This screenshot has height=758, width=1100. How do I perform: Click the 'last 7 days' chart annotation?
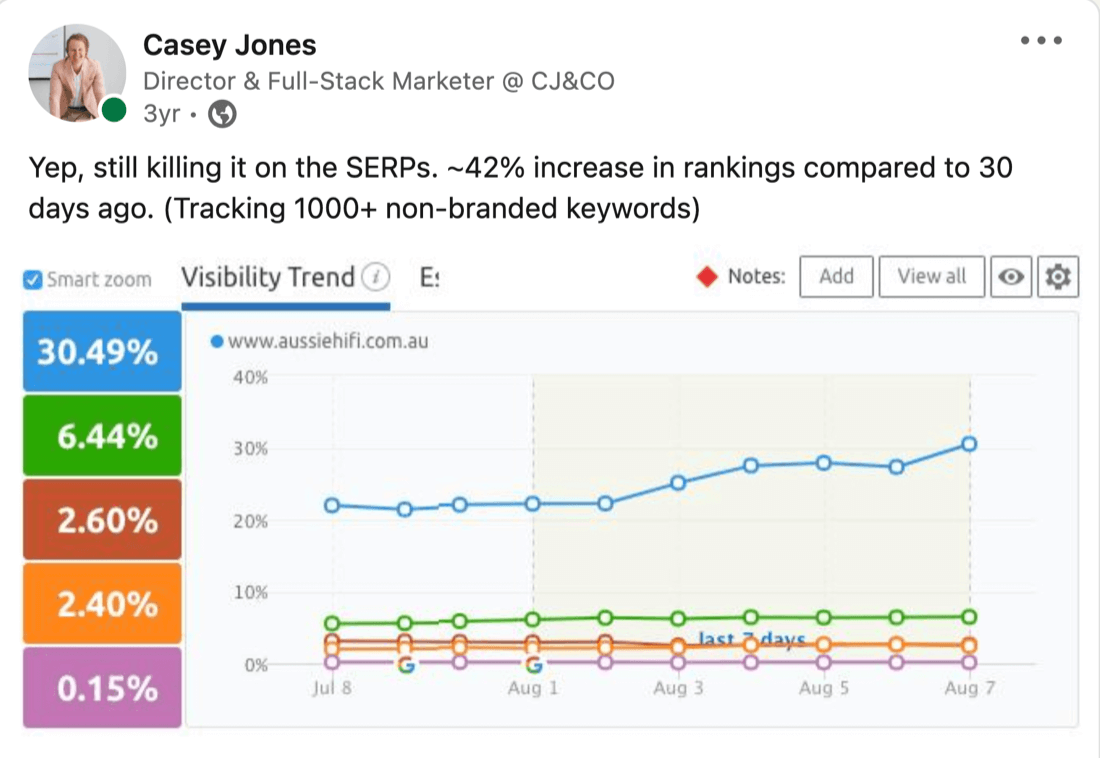[748, 640]
